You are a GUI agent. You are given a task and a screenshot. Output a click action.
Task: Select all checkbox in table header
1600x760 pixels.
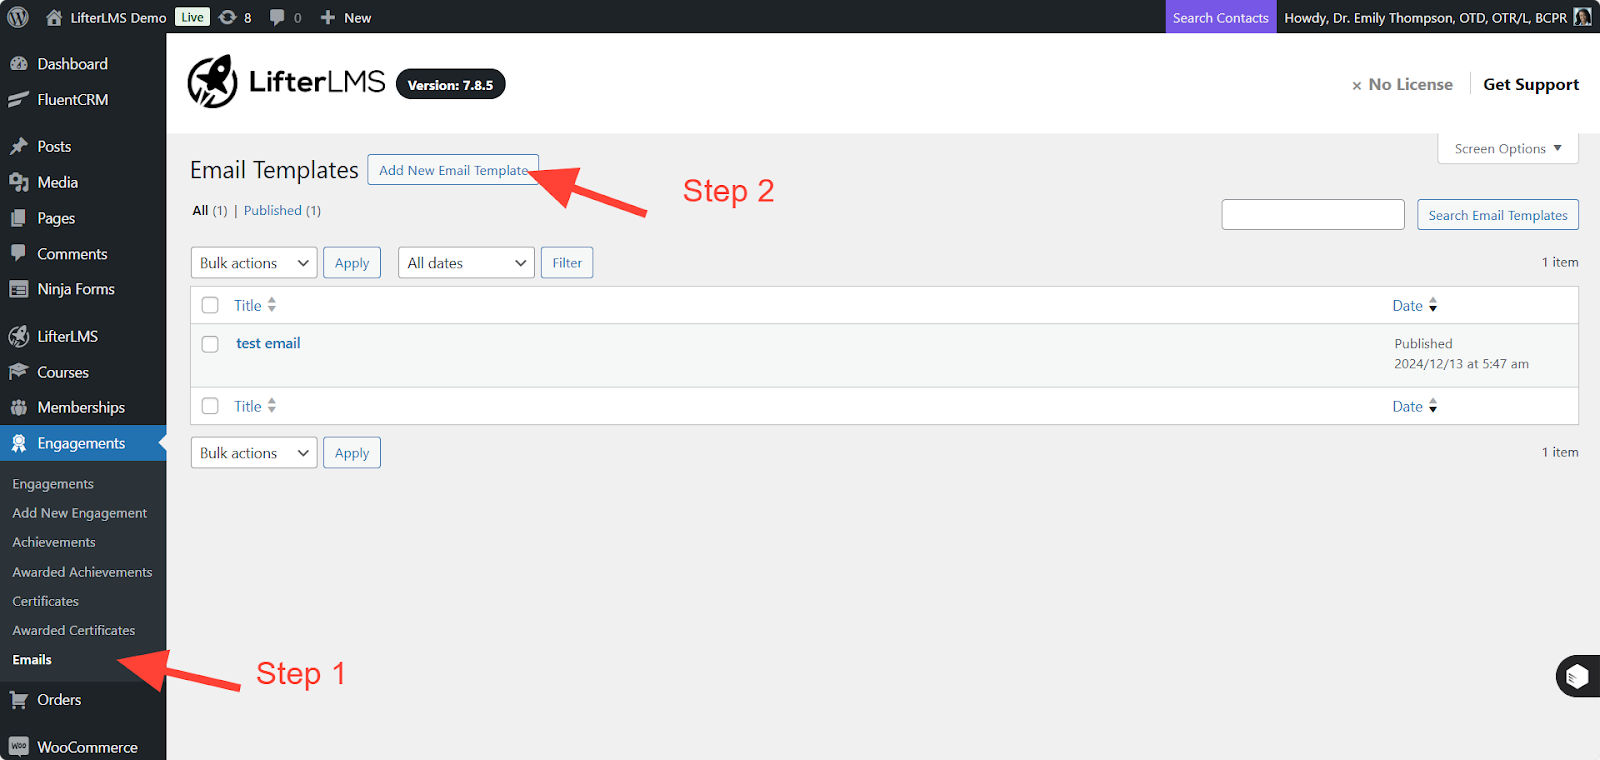210,305
